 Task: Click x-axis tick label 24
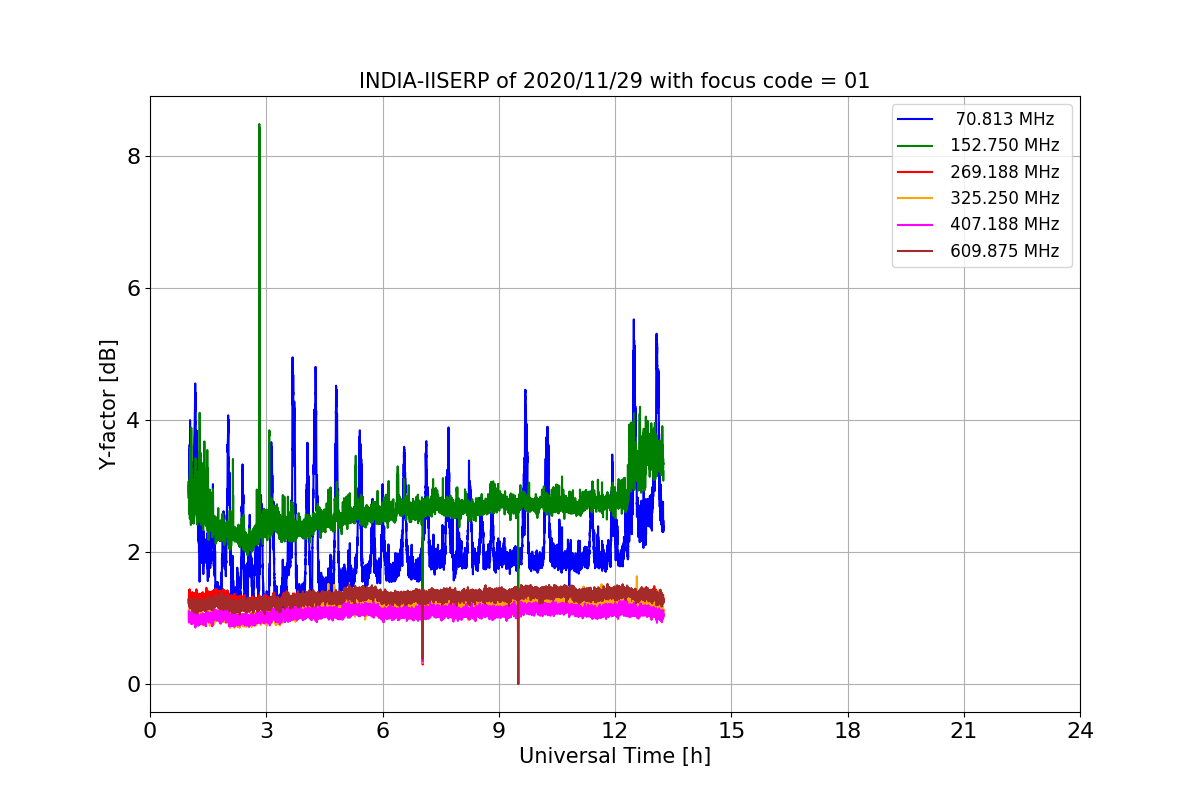click(1080, 730)
